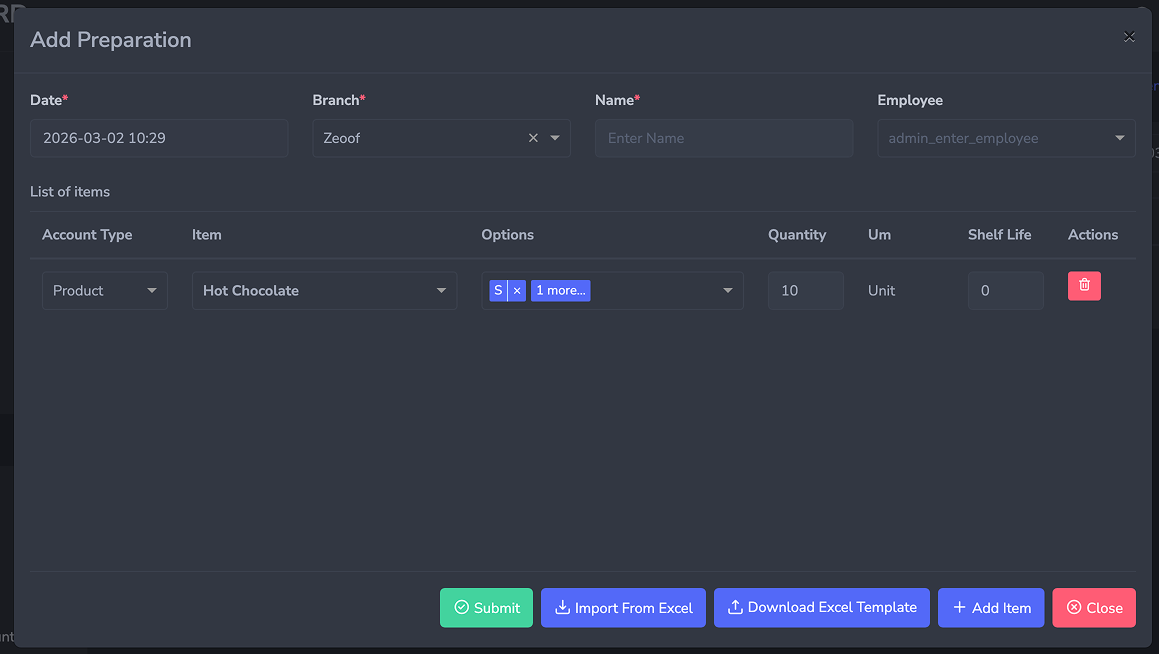
Task: Click the Quantity column header
Action: [797, 235]
